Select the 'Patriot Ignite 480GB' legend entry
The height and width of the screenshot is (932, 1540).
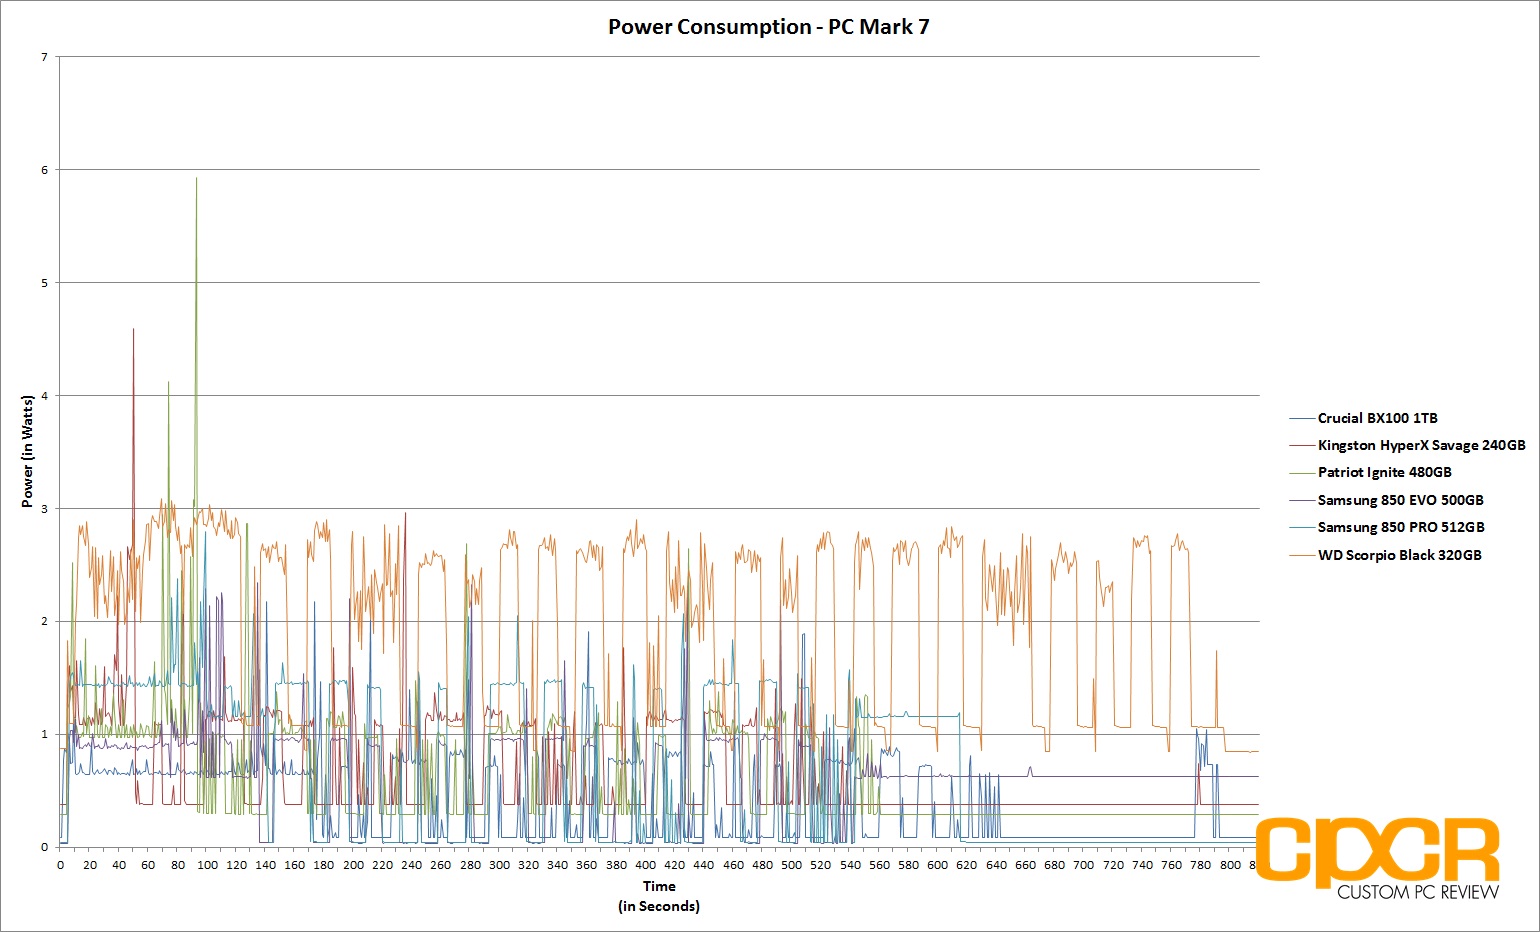coord(1371,472)
